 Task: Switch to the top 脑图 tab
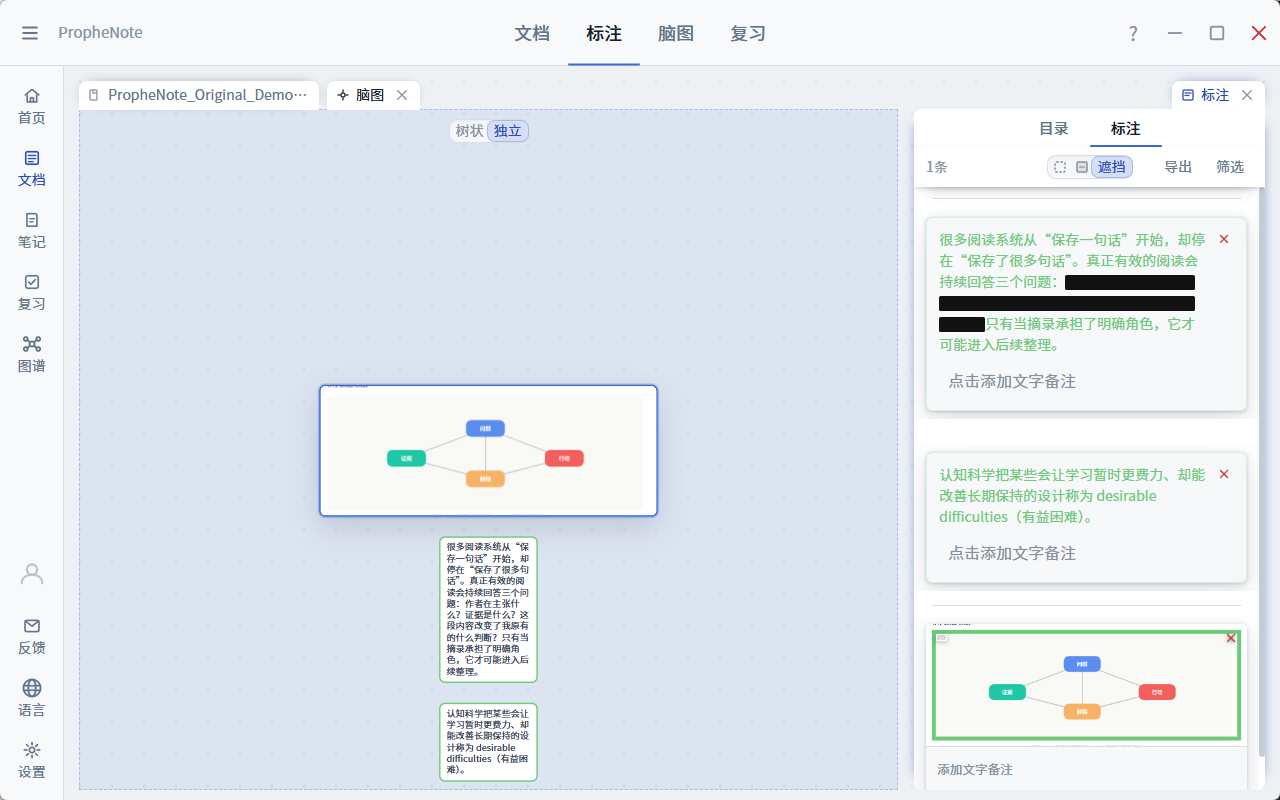pyautogui.click(x=676, y=33)
